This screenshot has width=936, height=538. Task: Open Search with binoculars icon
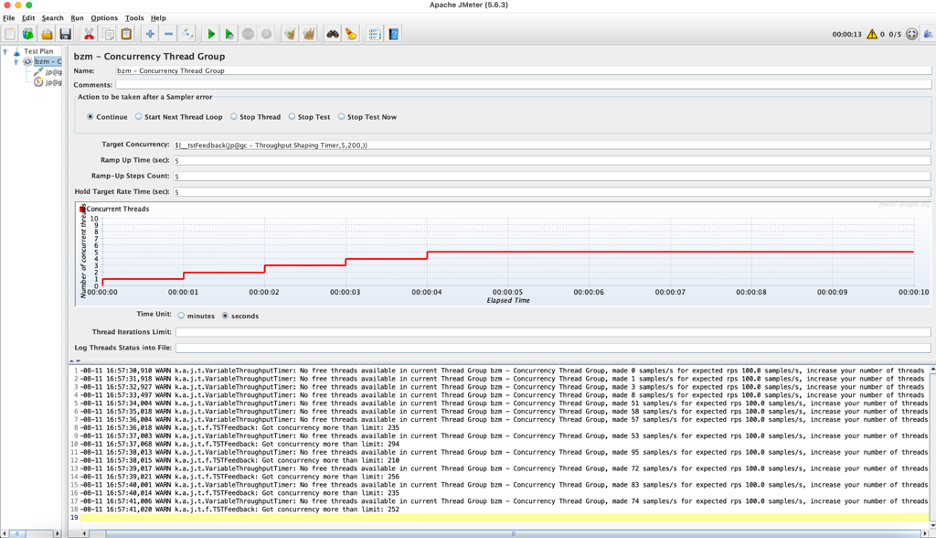click(332, 34)
